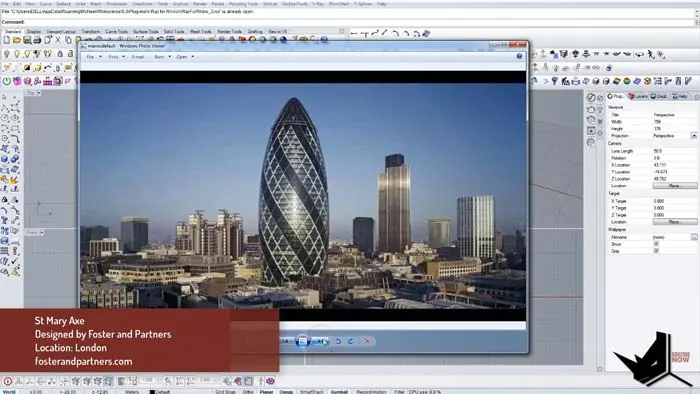Click the red Delete X in Photo Viewer controls
The height and width of the screenshot is (394, 700).
[367, 341]
